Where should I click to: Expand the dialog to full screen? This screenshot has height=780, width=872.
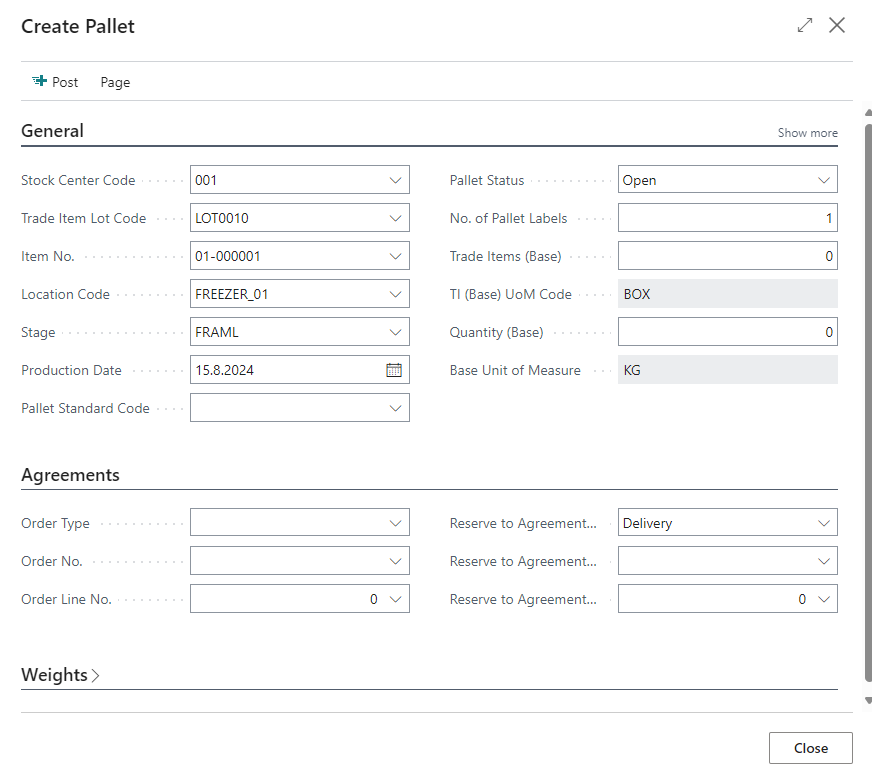pyautogui.click(x=805, y=26)
